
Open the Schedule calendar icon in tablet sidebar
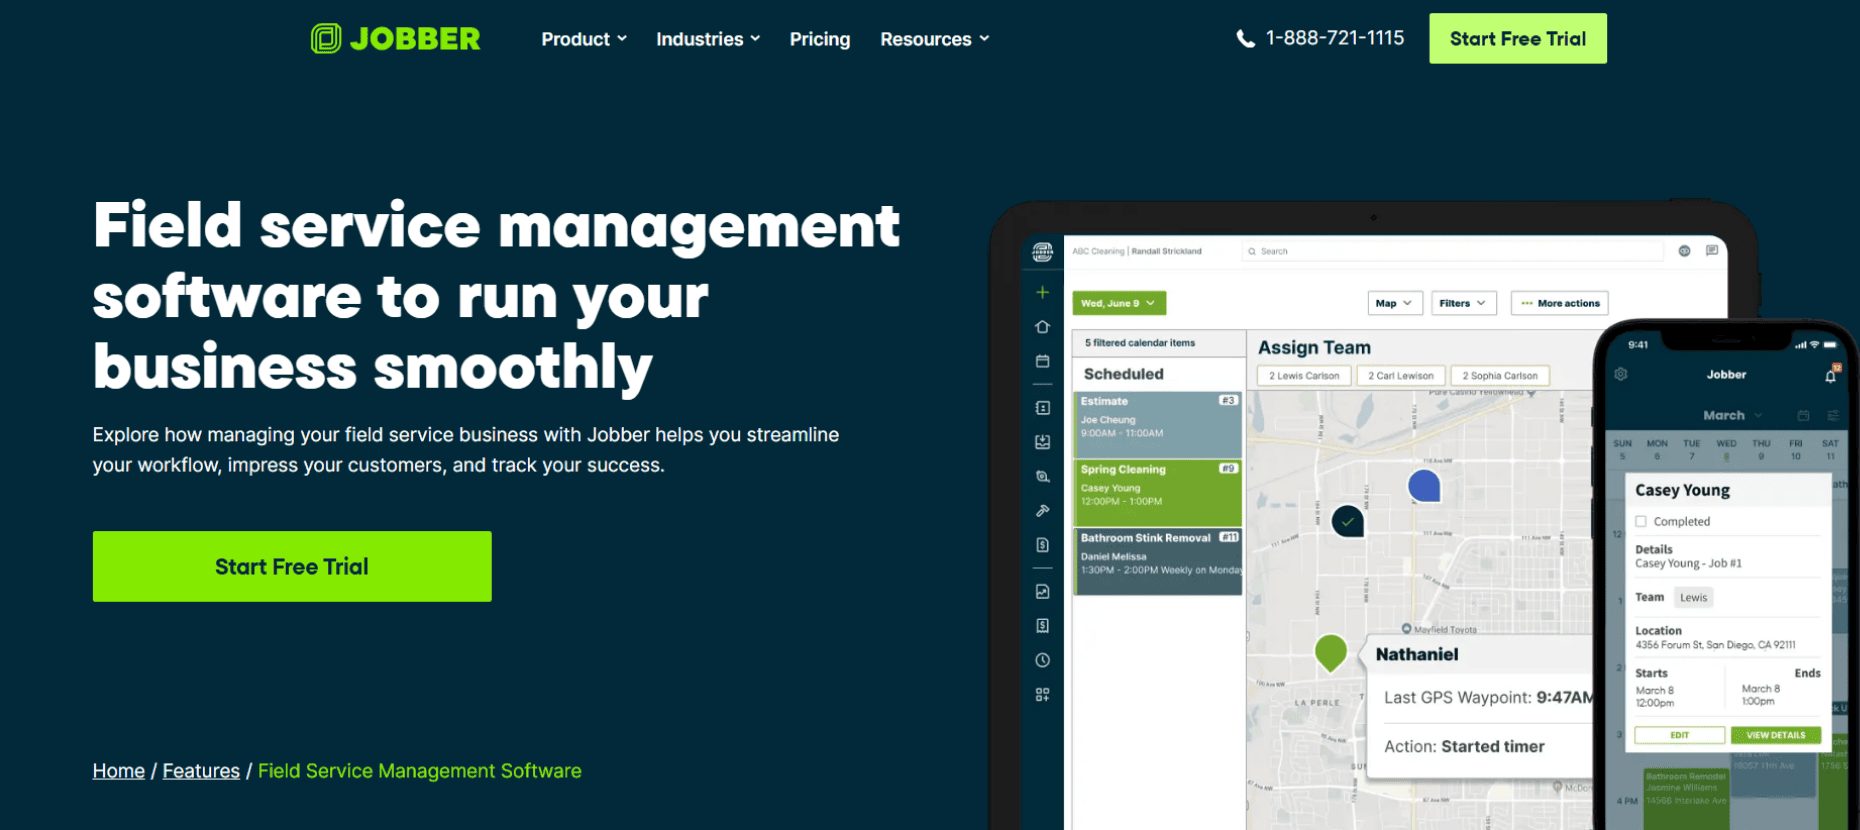(x=1042, y=361)
